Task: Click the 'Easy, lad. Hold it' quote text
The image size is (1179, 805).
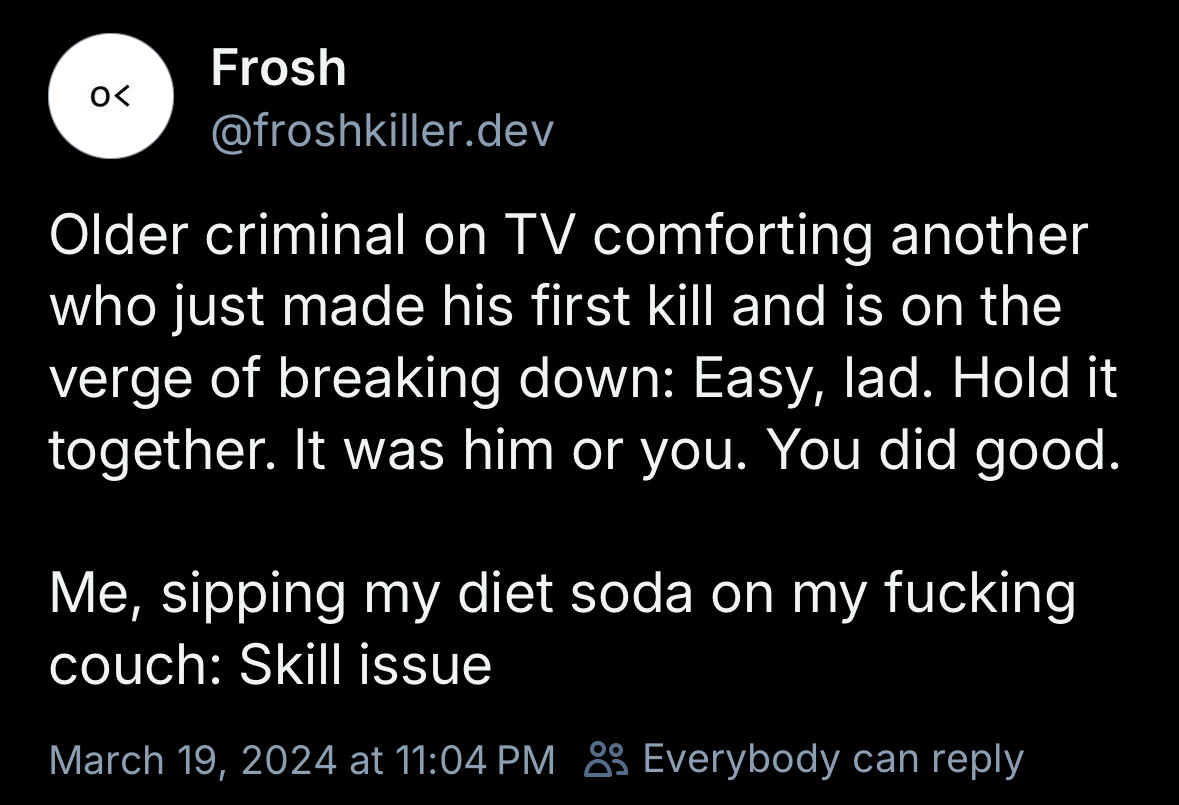Action: point(905,379)
